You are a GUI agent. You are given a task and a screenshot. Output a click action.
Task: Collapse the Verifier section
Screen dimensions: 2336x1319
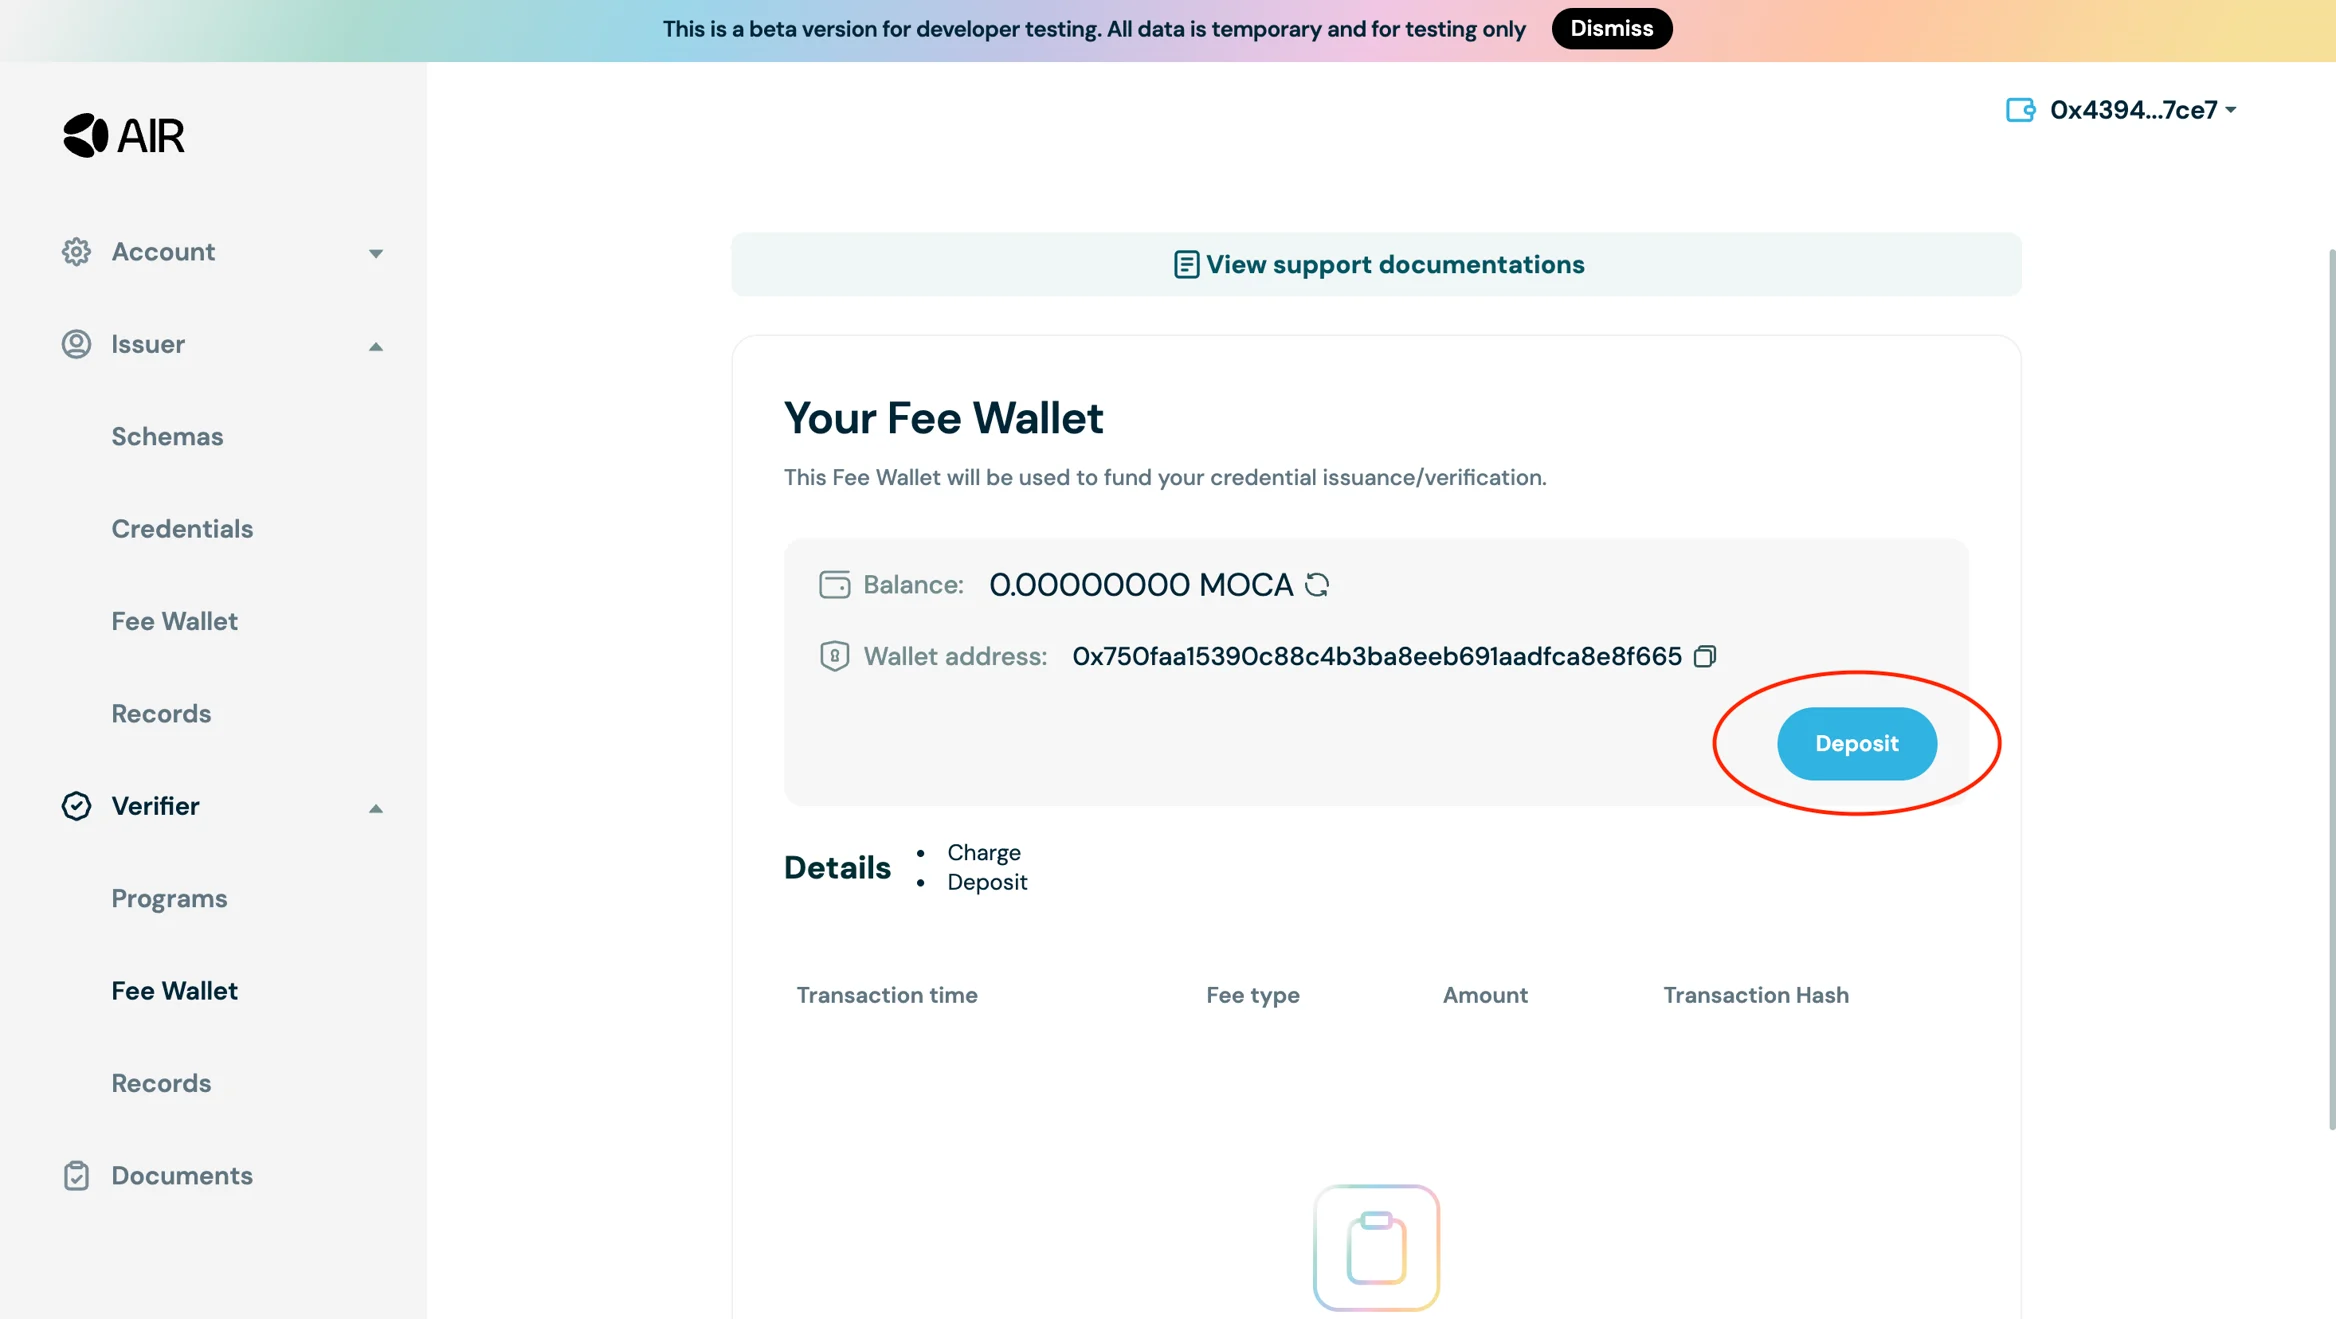click(376, 808)
